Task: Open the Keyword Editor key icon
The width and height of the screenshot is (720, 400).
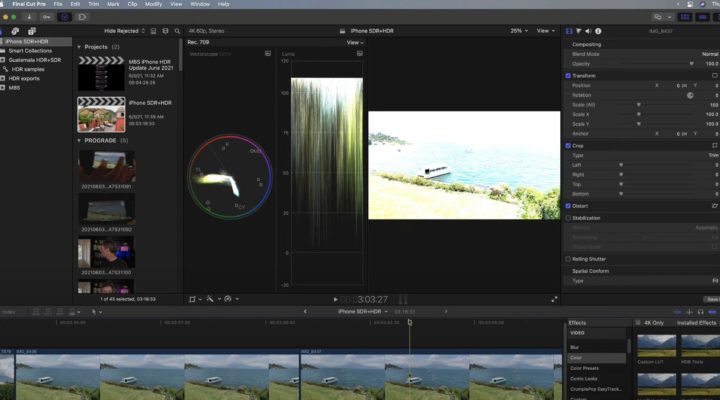Action: [46, 17]
